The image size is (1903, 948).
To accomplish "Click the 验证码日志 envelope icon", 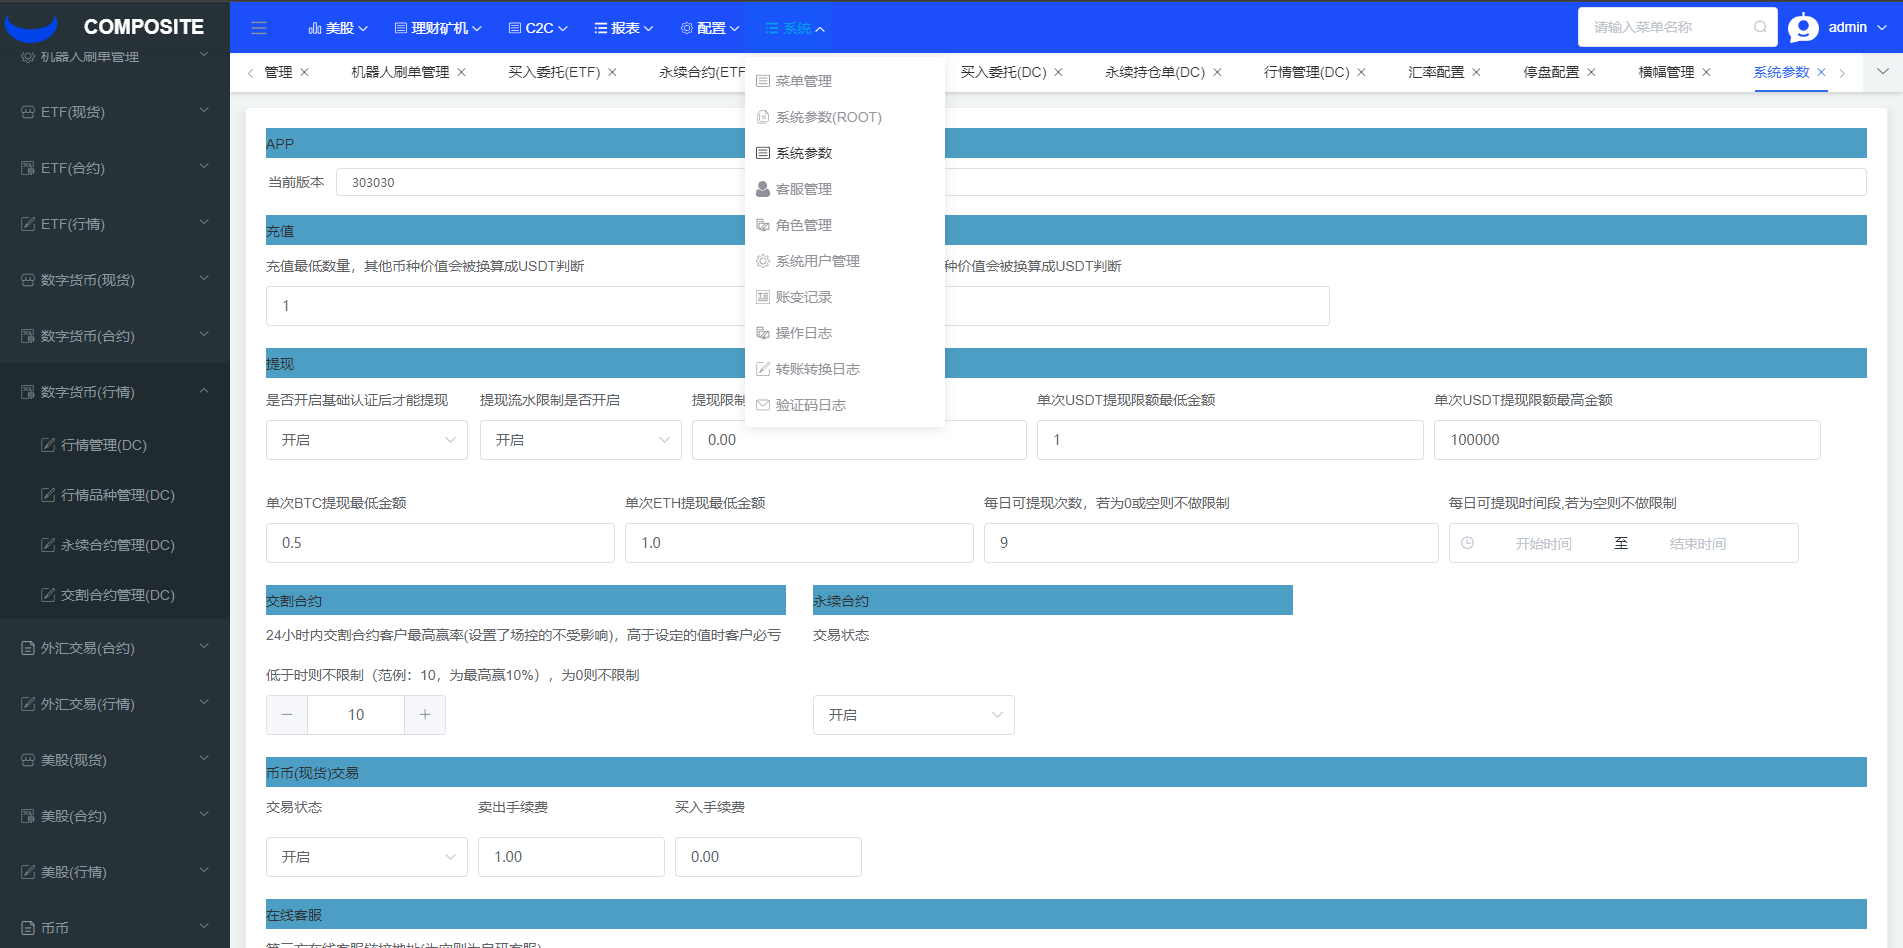I will (761, 404).
